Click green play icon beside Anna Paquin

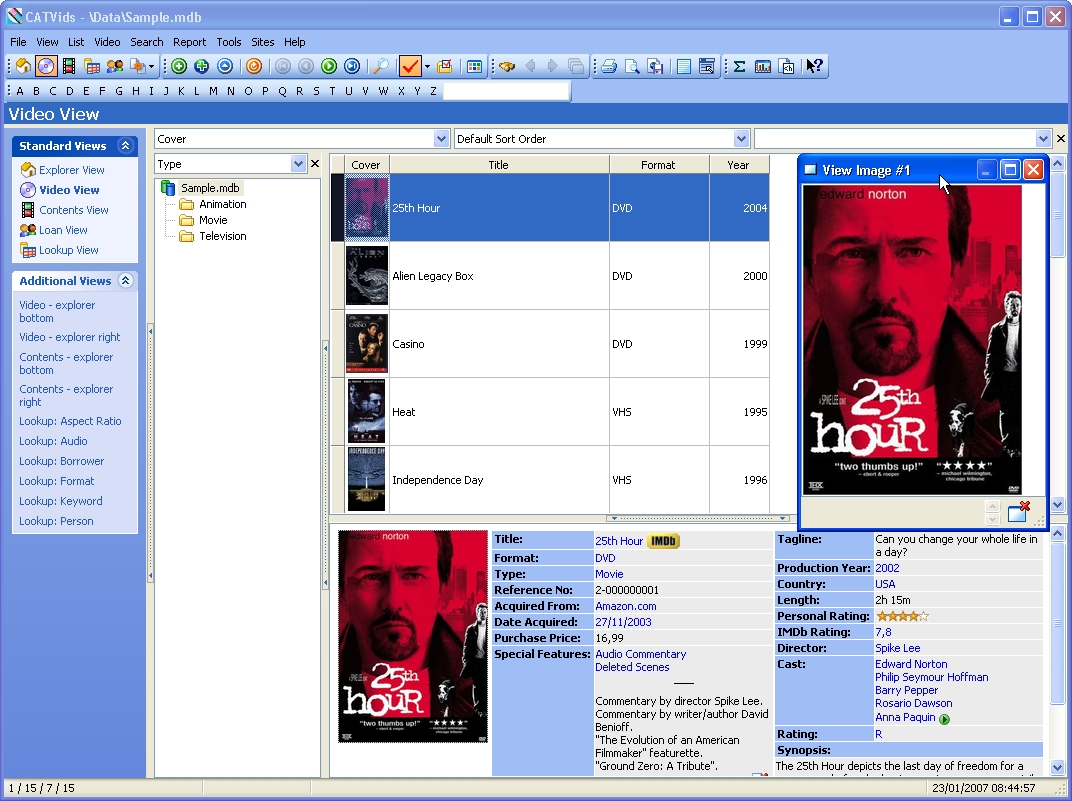click(x=944, y=718)
